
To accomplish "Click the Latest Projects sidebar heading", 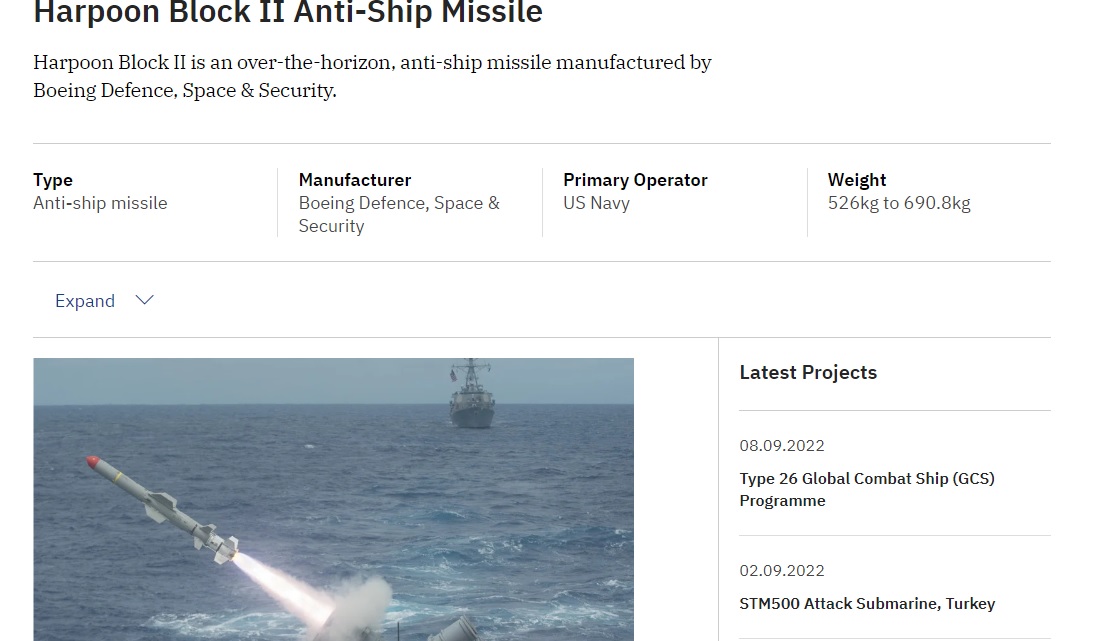I will click(x=808, y=372).
